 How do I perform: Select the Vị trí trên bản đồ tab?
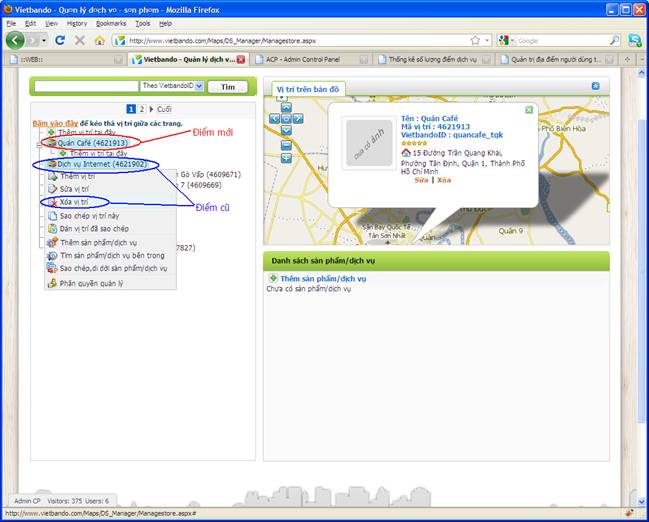tap(308, 89)
